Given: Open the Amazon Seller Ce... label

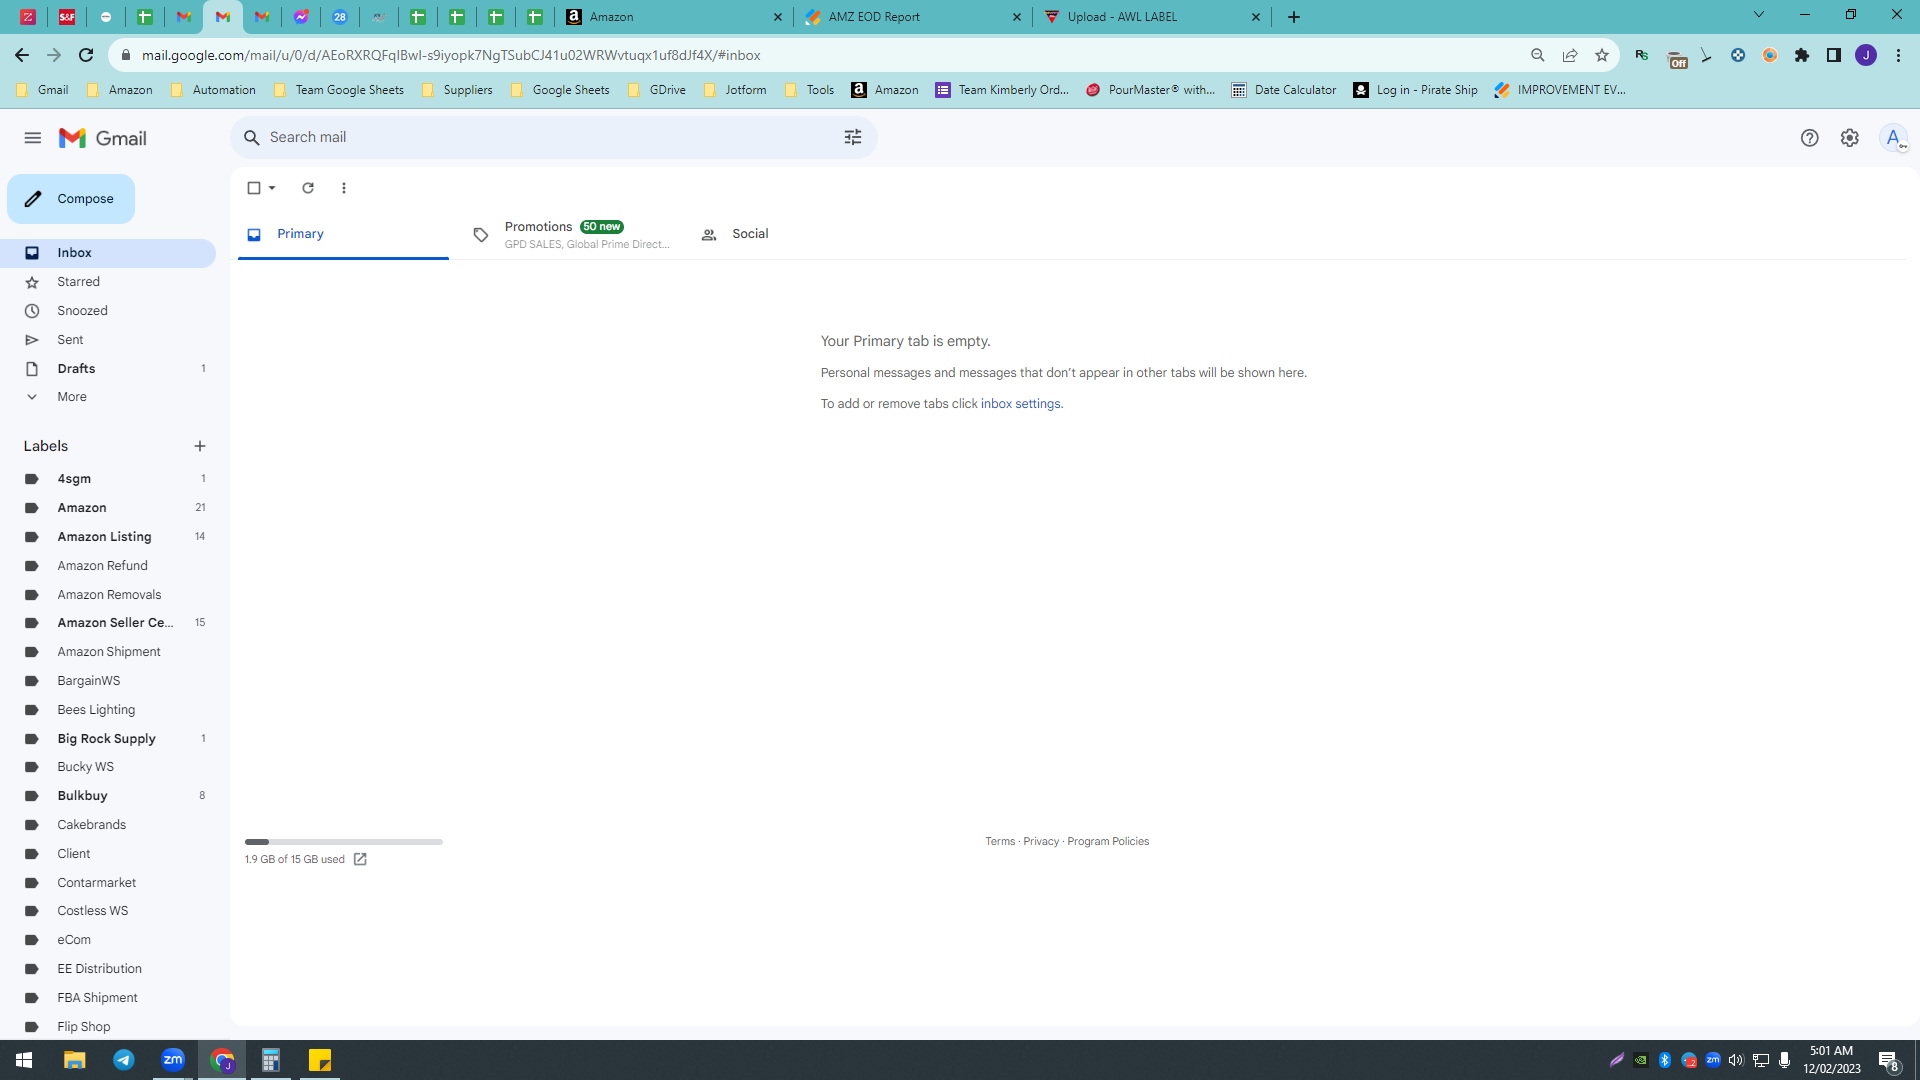Looking at the screenshot, I should pyautogui.click(x=108, y=623).
